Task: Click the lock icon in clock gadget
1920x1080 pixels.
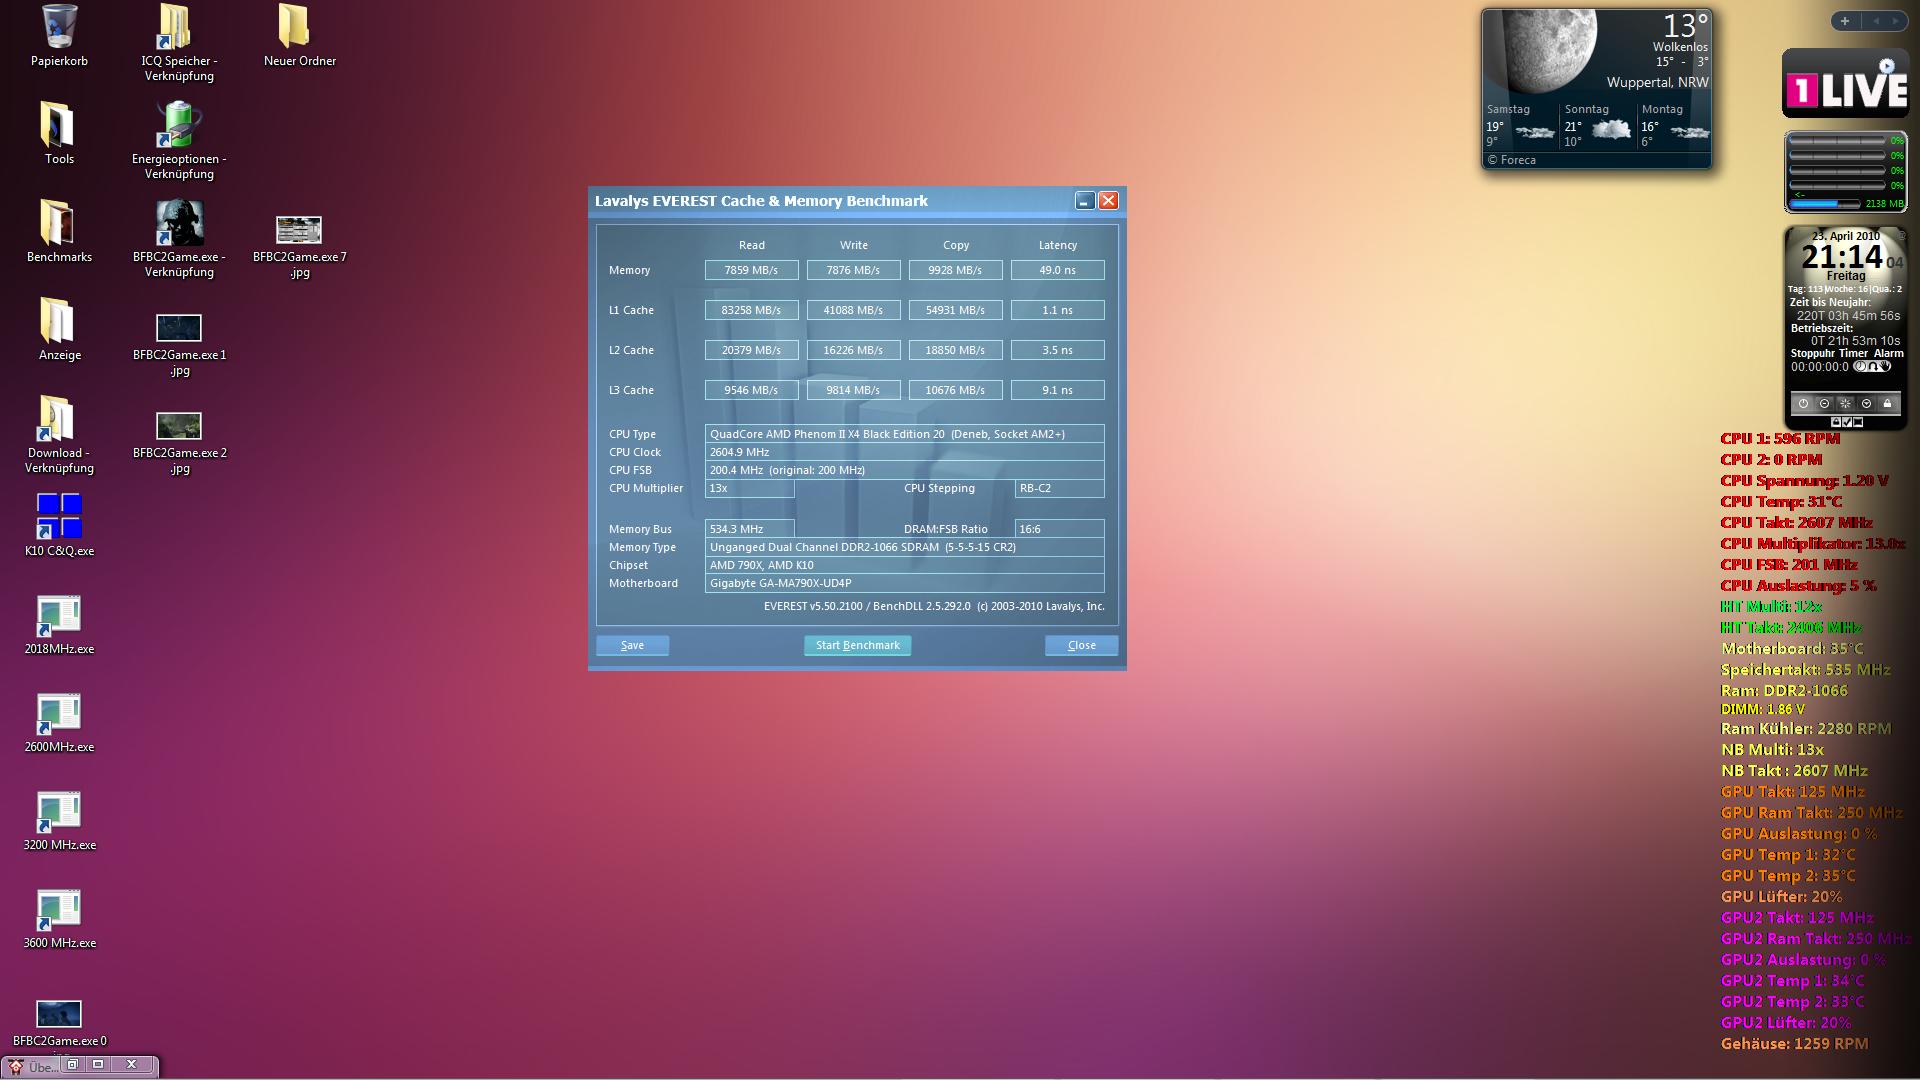Action: coord(1887,404)
